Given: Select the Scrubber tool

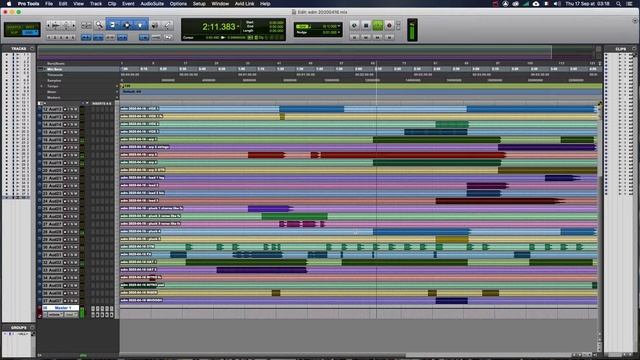Looking at the screenshot, I should (x=155, y=25).
